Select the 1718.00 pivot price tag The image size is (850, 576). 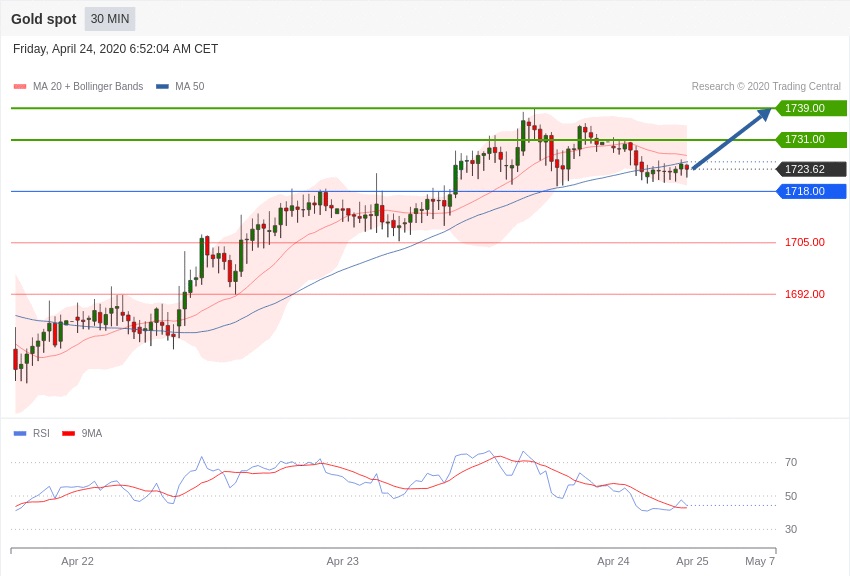pos(812,191)
